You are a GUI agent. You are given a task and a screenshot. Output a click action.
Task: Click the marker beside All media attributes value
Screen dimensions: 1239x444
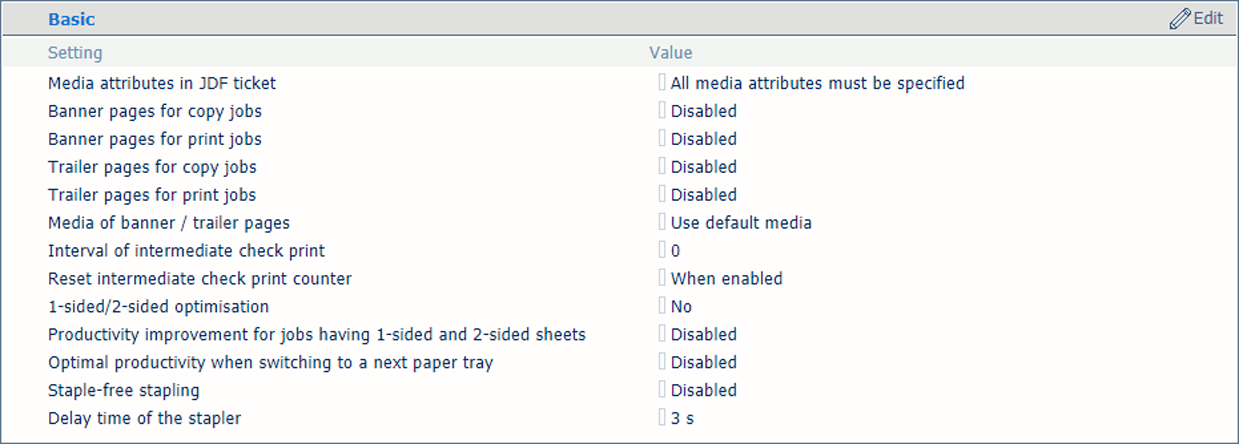[662, 83]
